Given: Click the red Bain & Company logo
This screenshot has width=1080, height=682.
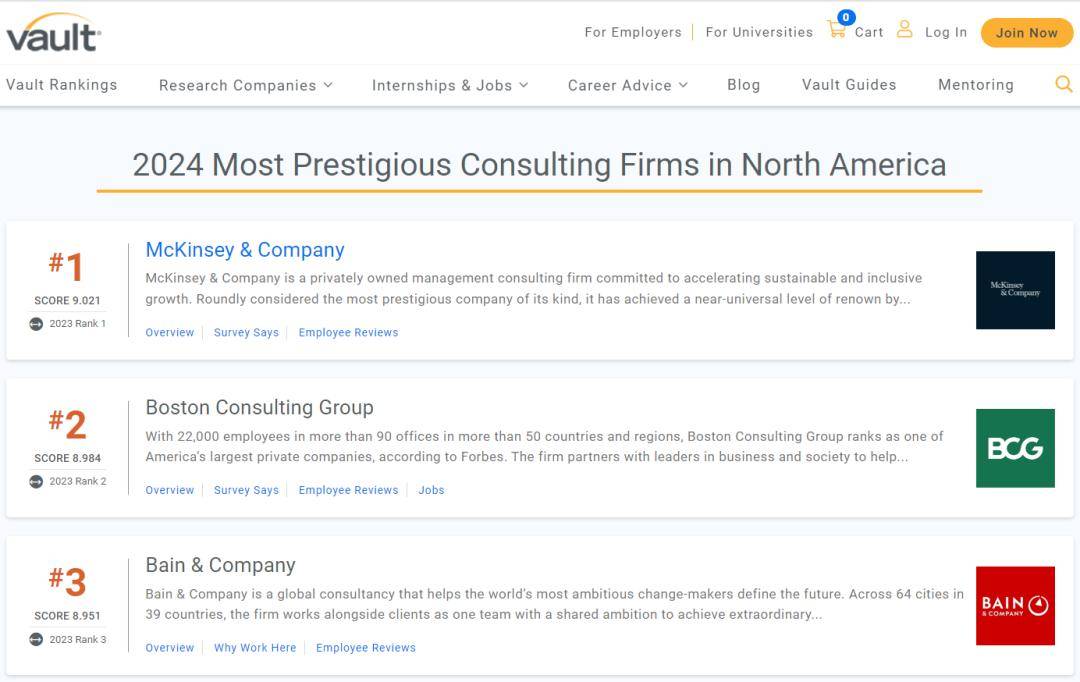Looking at the screenshot, I should 1015,606.
